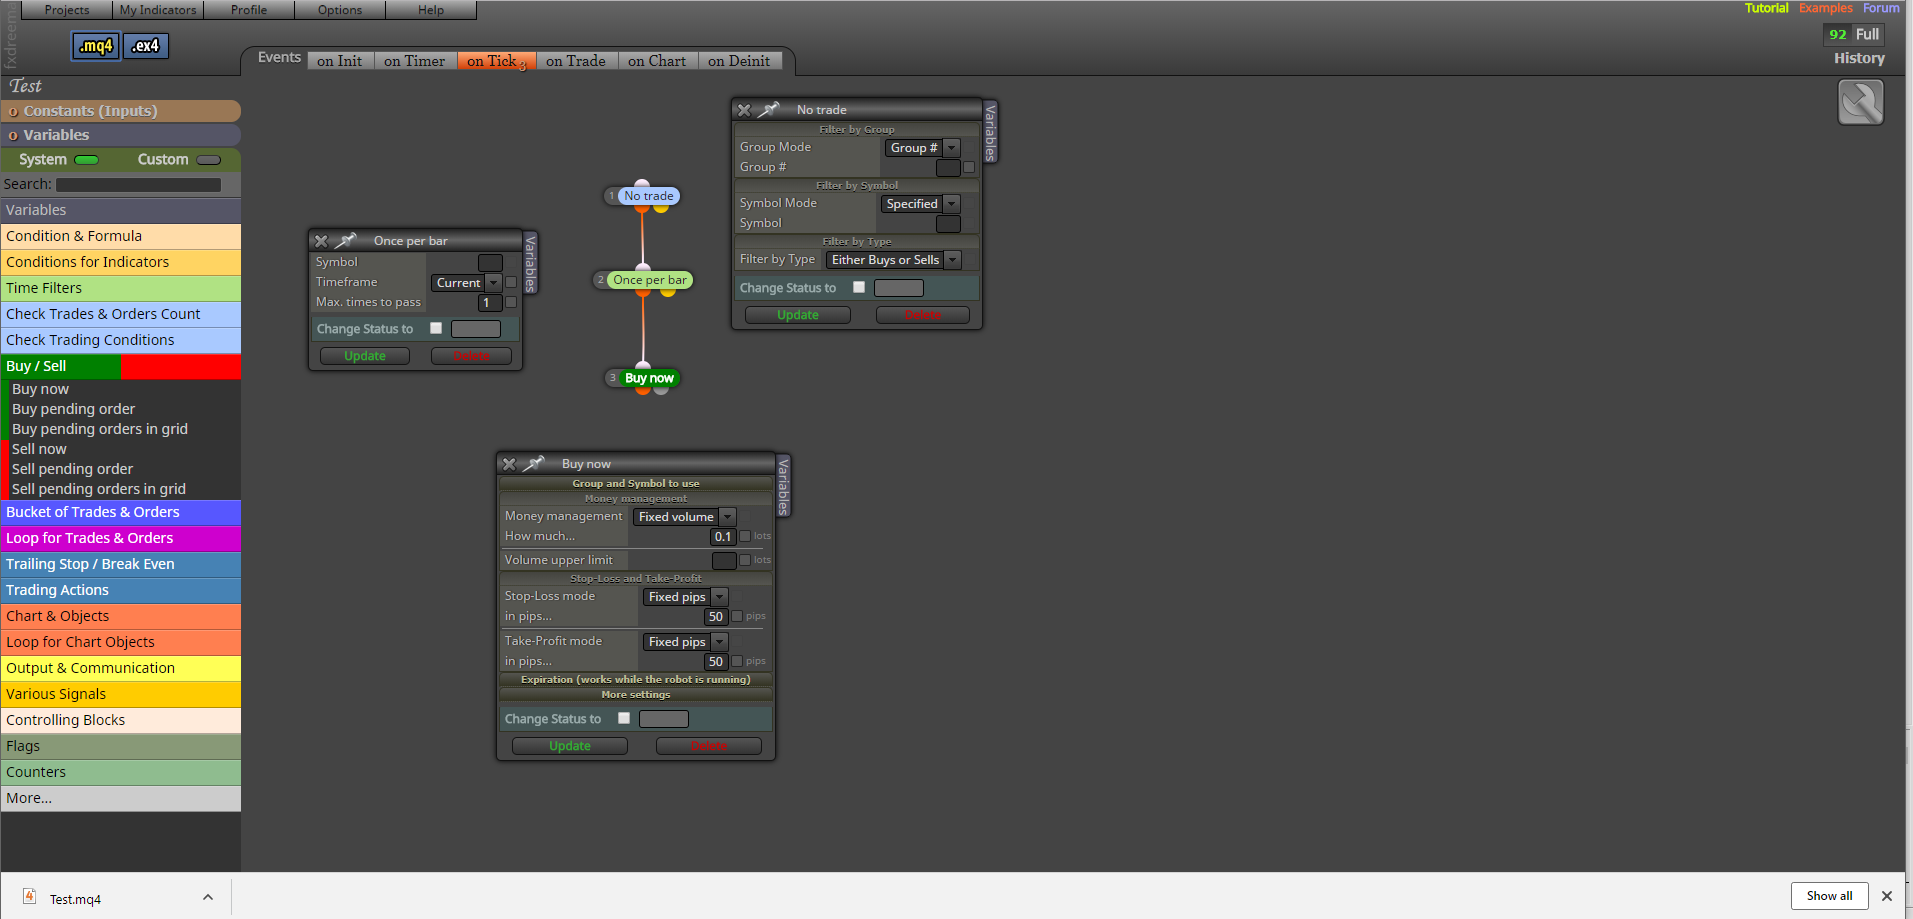The height and width of the screenshot is (919, 1913).
Task: Click pin icon on Buy now panel
Action: [x=534, y=464]
